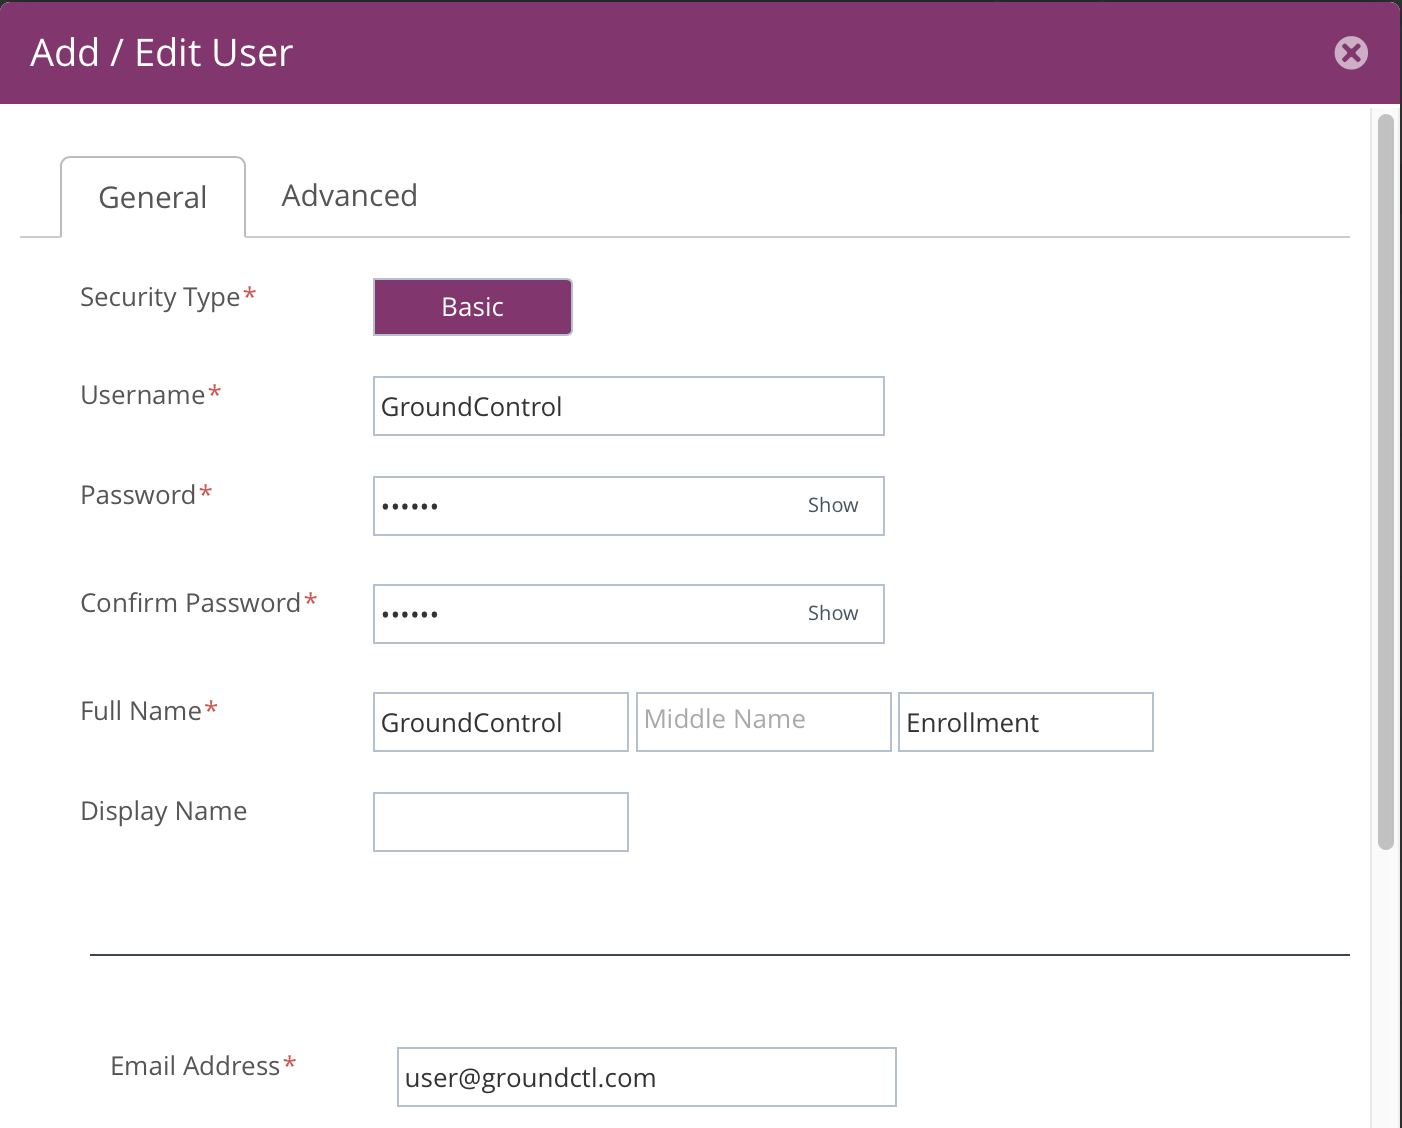Screen dimensions: 1402x1128
Task: Reveal password with Show in Password field
Action: [x=832, y=506]
